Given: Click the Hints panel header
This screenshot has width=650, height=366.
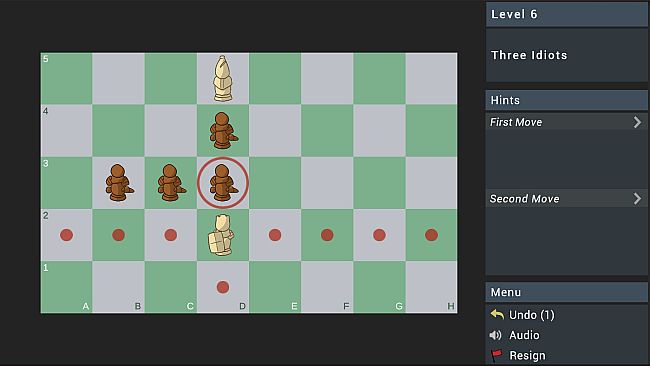Looking at the screenshot, I should coord(566,100).
